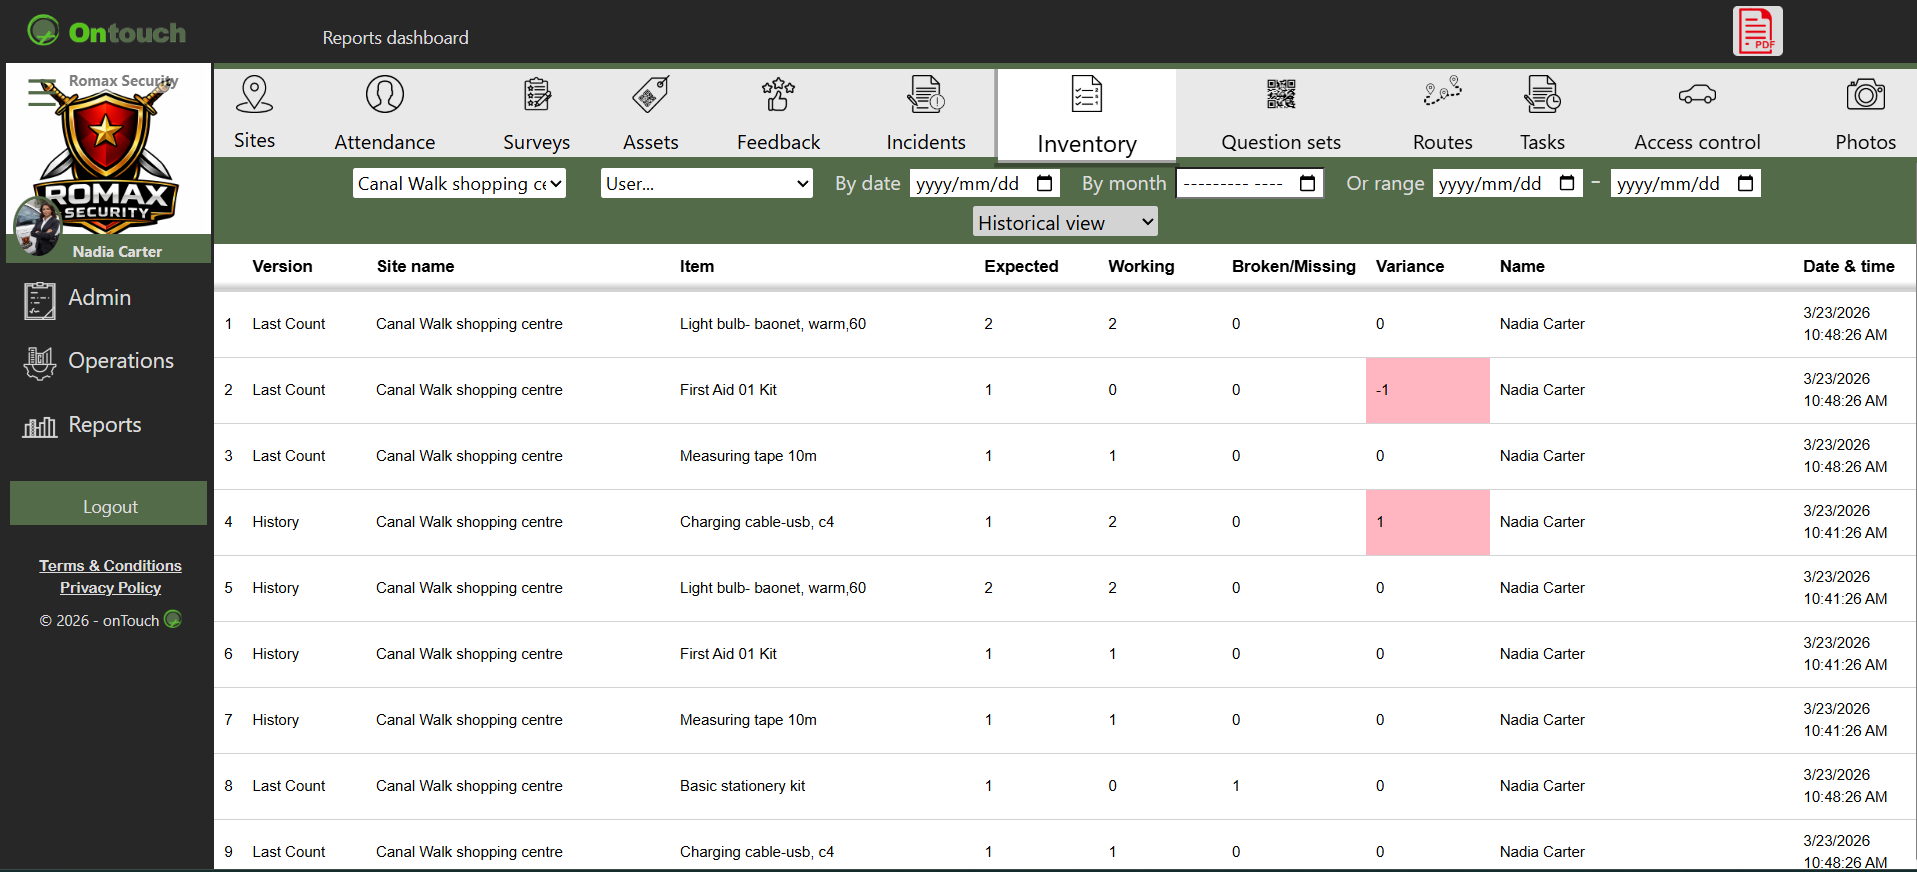Open the User filter dropdown
Screen dimensions: 1917x872
706,184
